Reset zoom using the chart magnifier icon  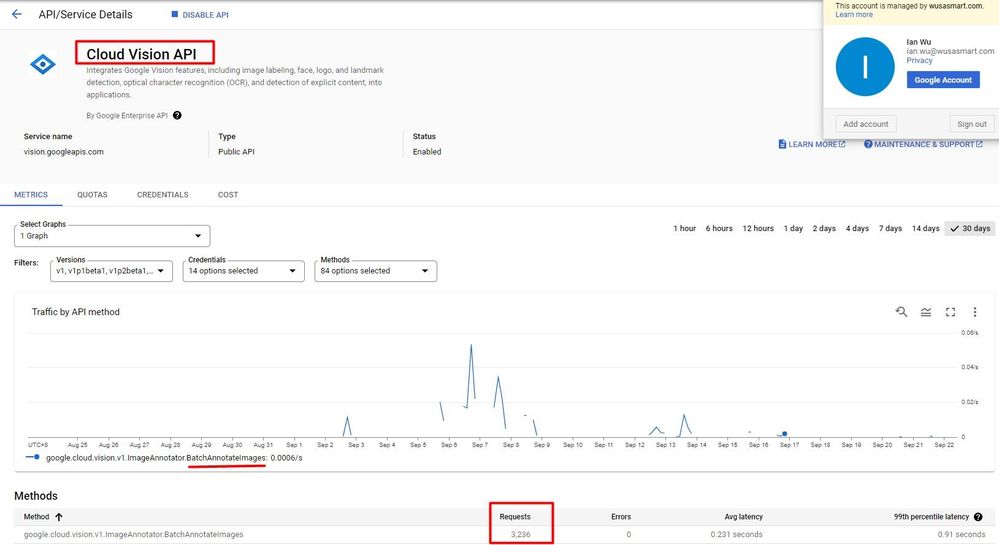click(x=901, y=312)
